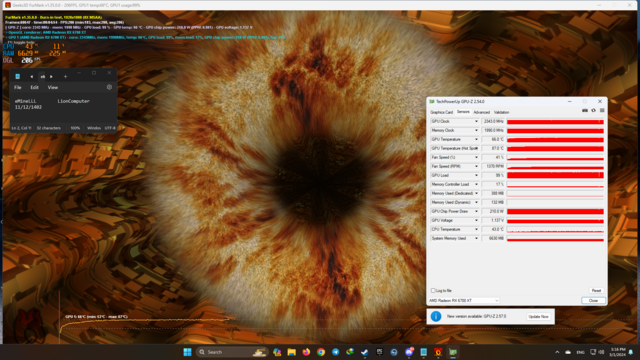640x360 pixels.
Task: Open network and volume quick settings
Action: pos(597,352)
